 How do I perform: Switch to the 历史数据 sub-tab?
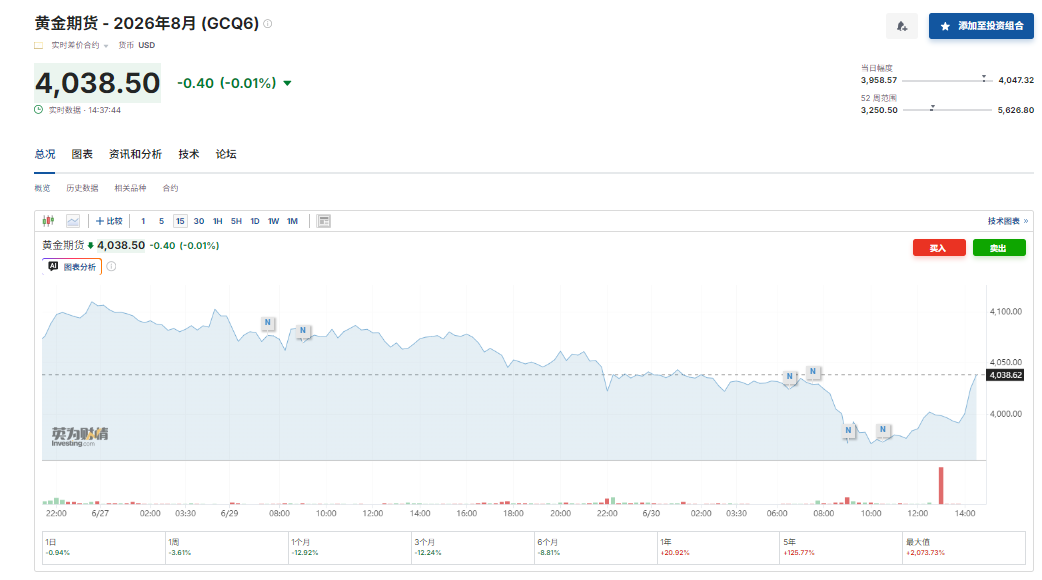point(82,188)
